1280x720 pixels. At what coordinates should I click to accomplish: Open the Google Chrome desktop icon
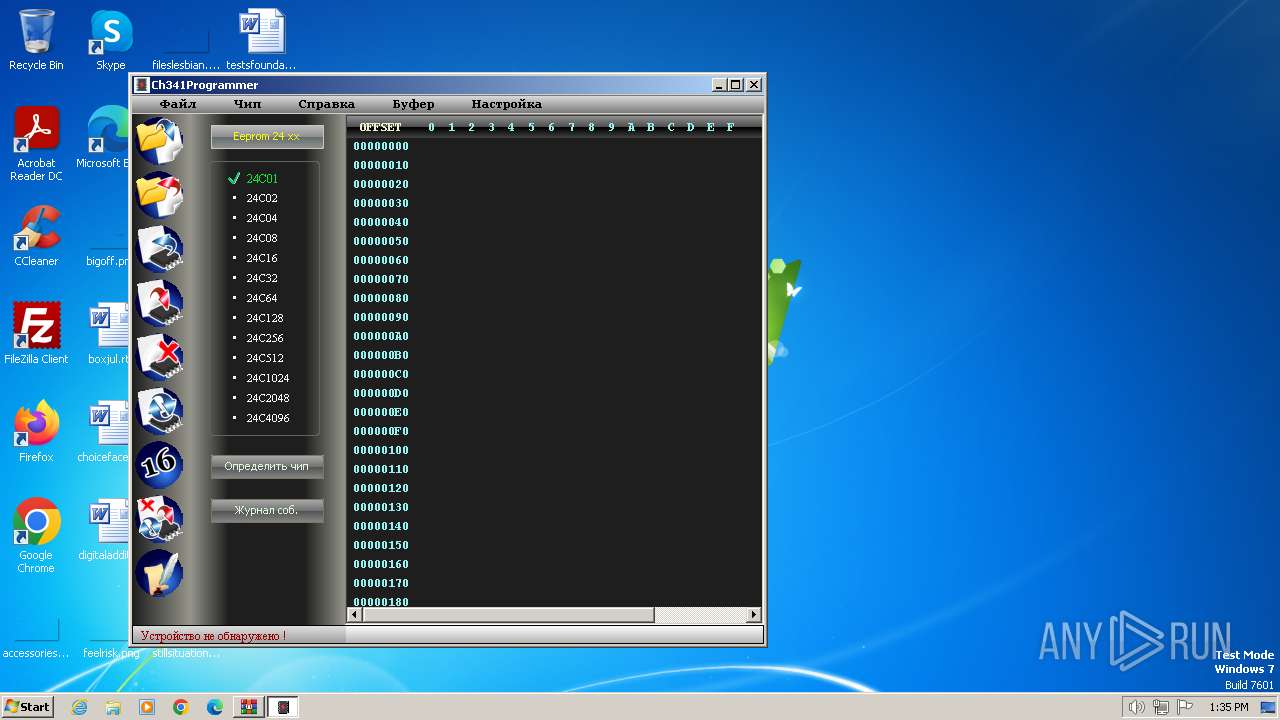(x=36, y=535)
